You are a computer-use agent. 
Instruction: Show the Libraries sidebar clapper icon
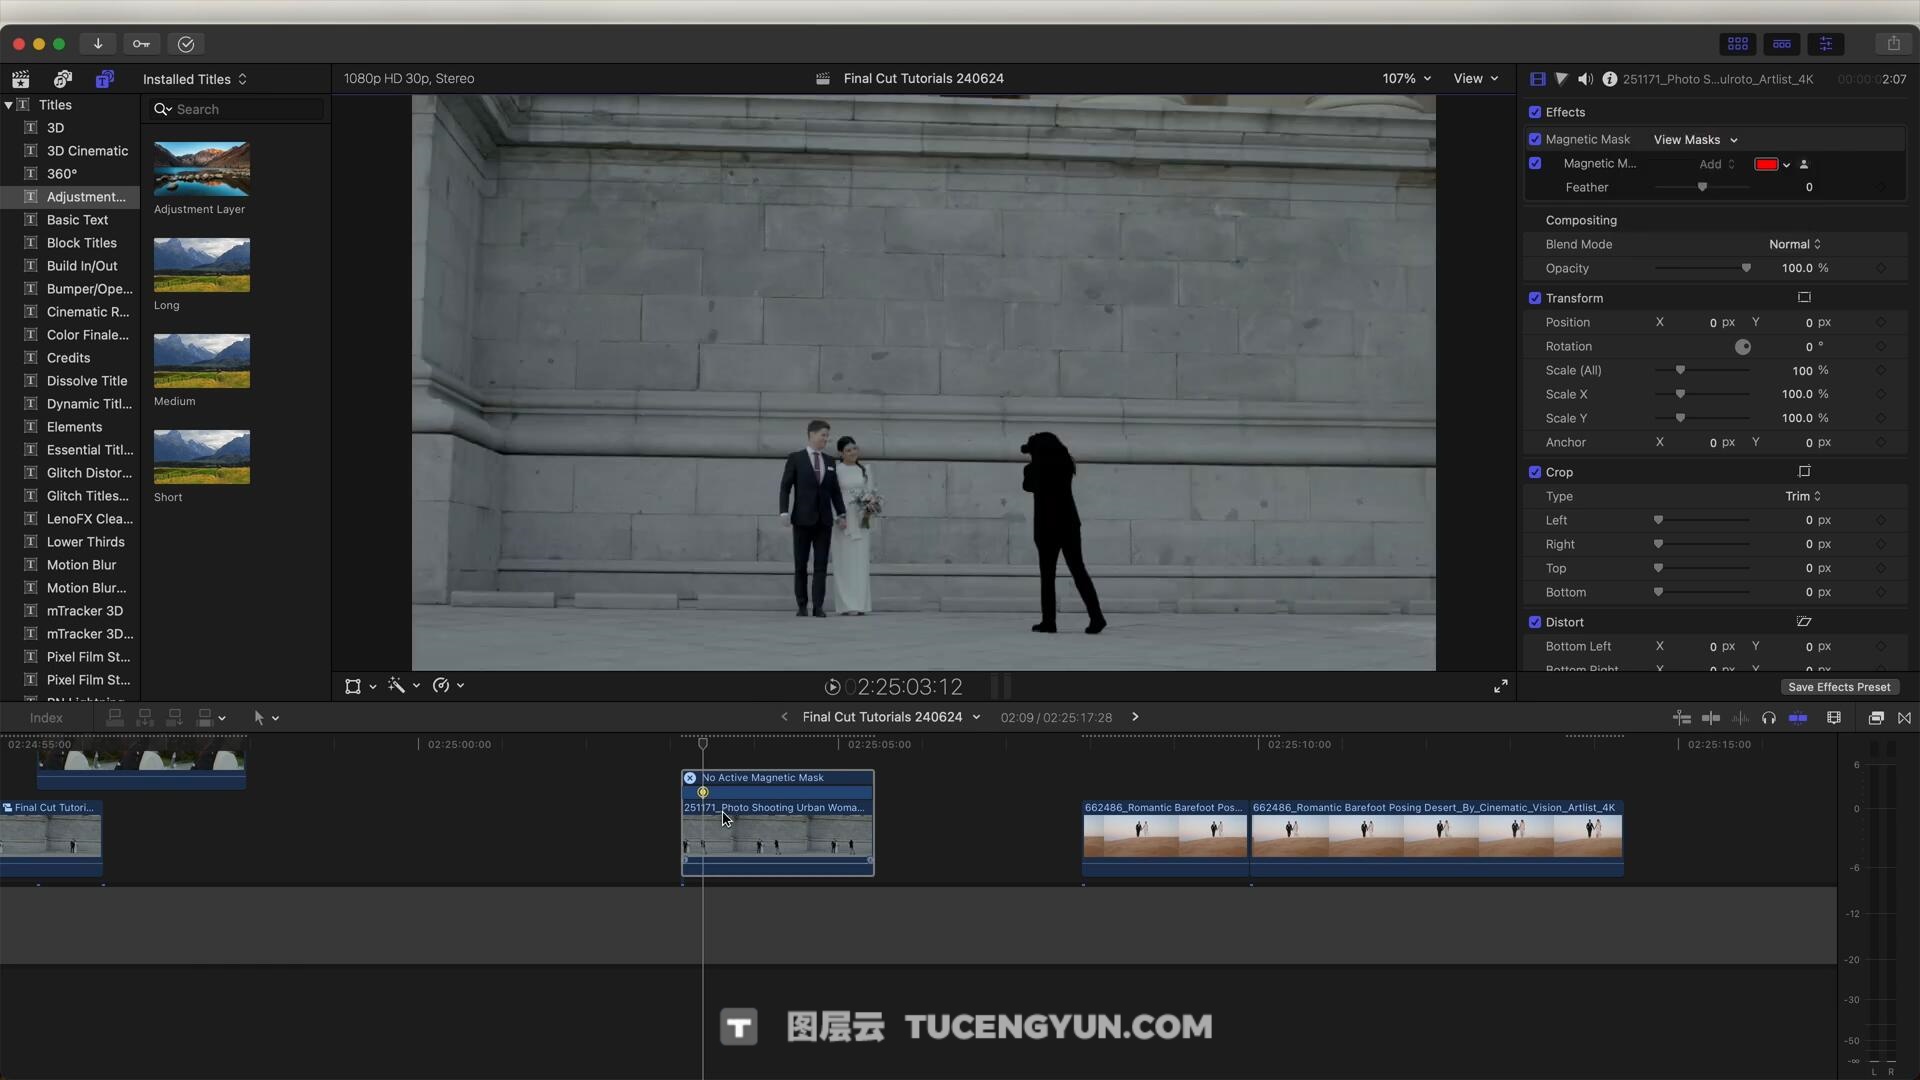coord(21,79)
